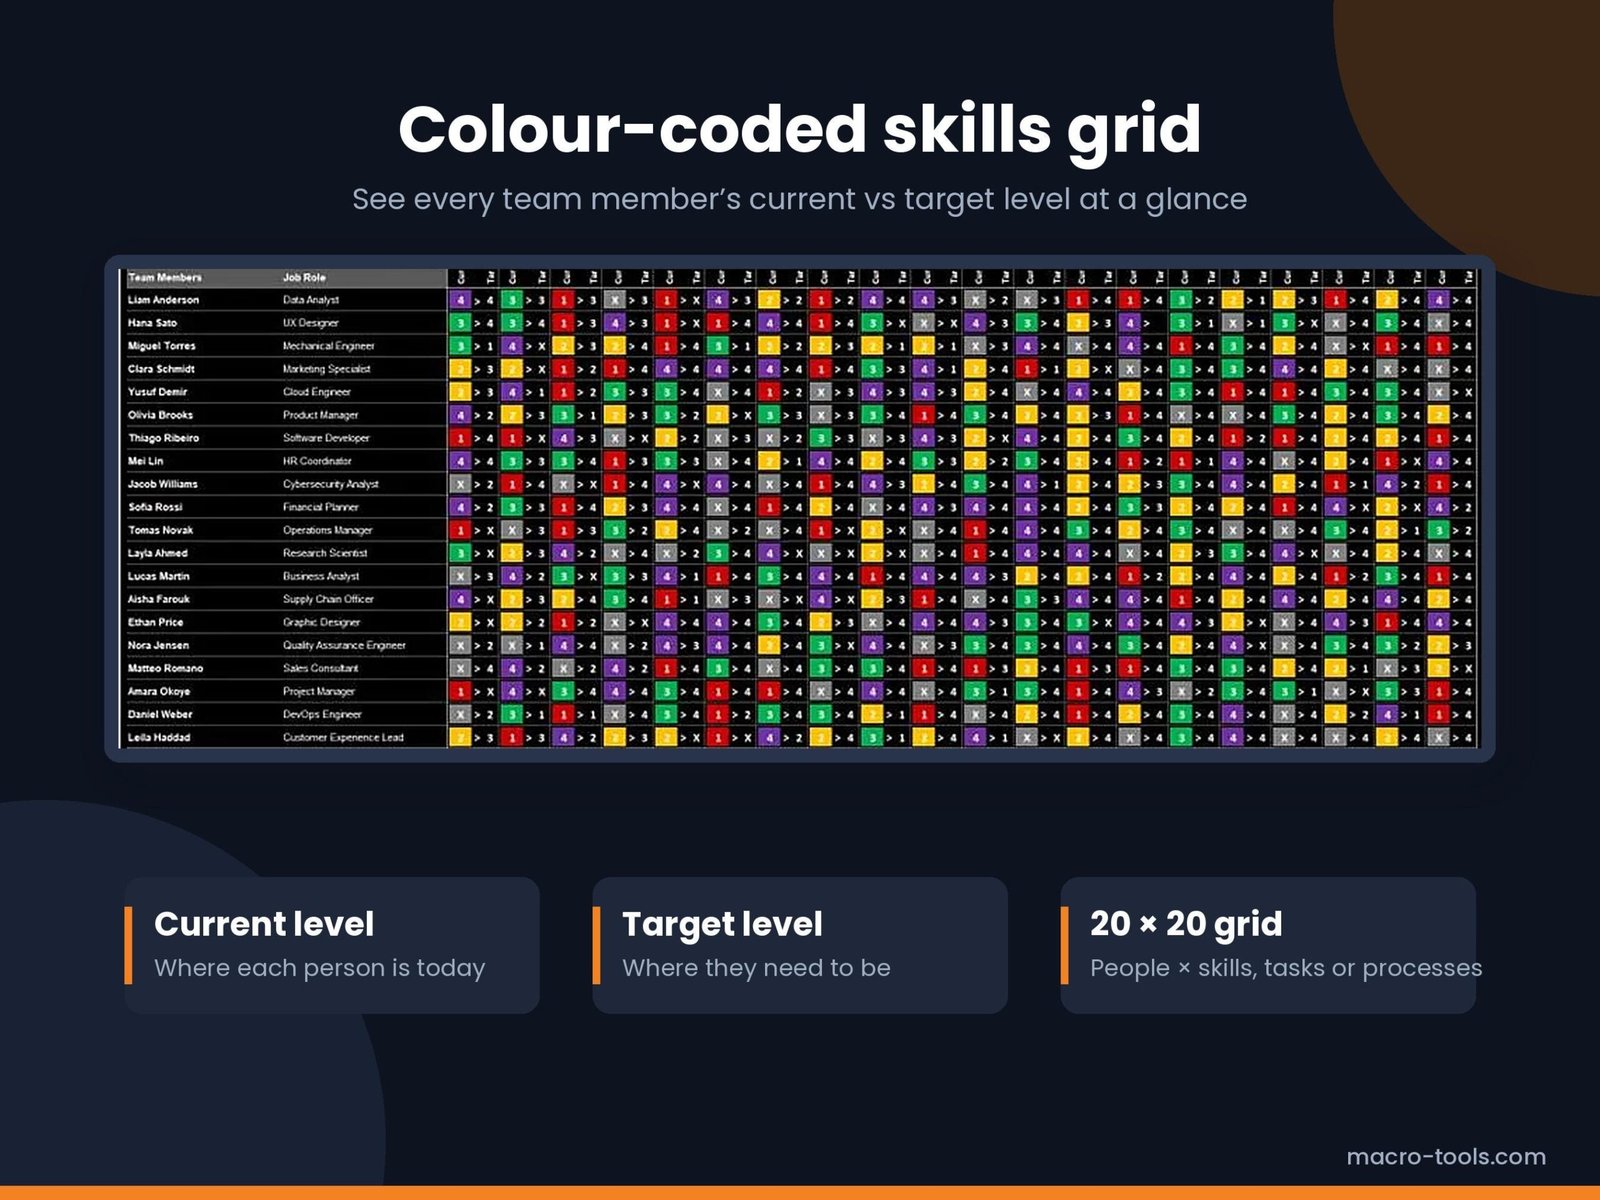Click the Ethan Price name
Viewport: 1600px width, 1200px height.
coord(155,622)
